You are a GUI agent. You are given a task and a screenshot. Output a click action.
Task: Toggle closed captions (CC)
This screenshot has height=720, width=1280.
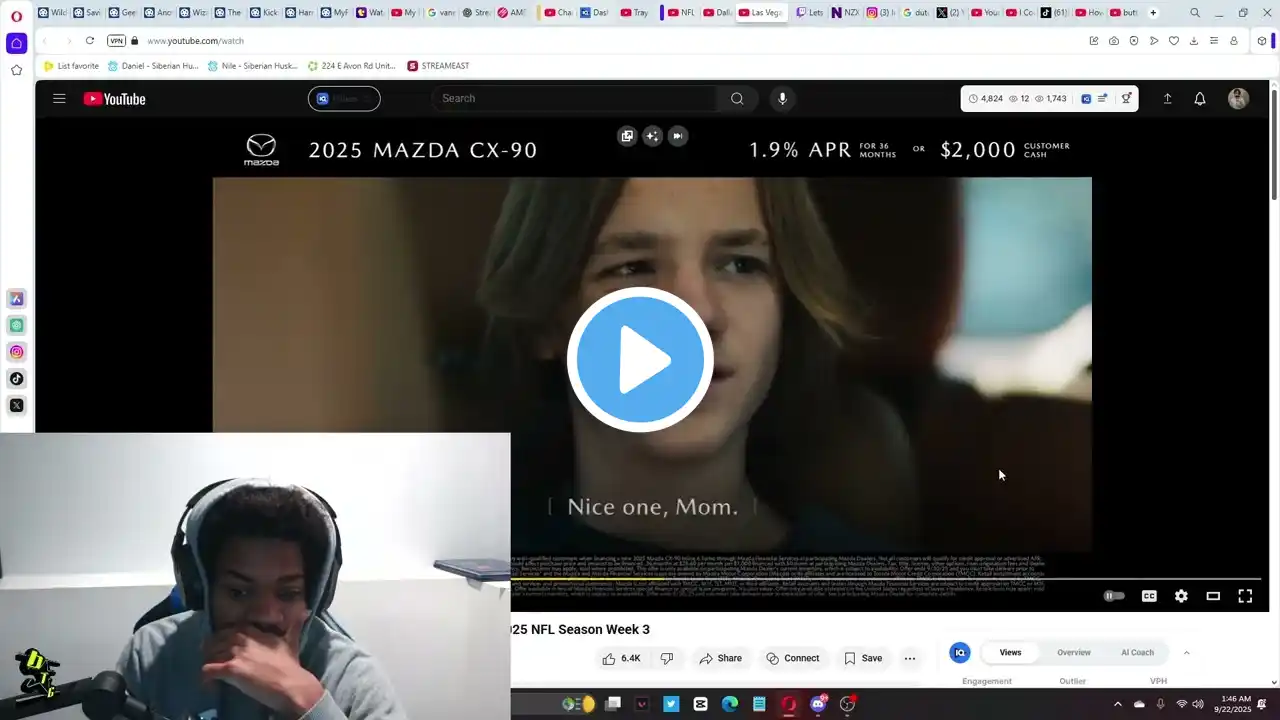point(1149,596)
